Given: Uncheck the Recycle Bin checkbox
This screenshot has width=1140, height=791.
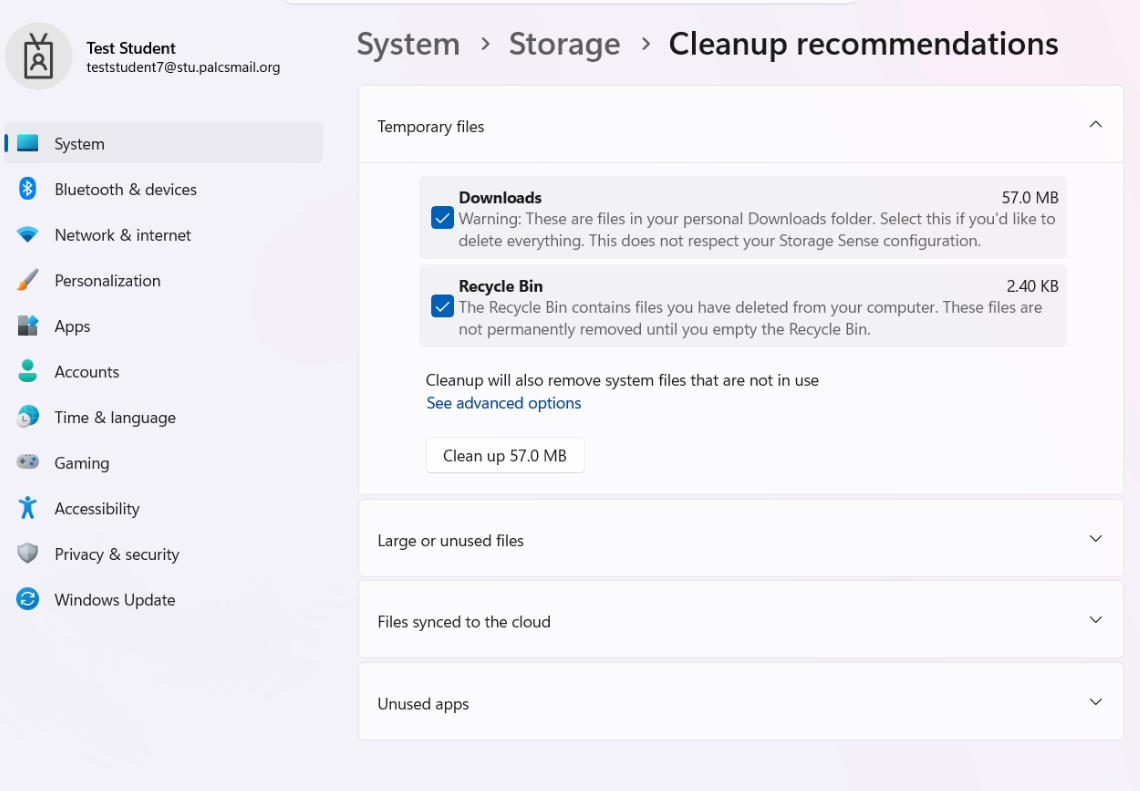Looking at the screenshot, I should pyautogui.click(x=442, y=306).
